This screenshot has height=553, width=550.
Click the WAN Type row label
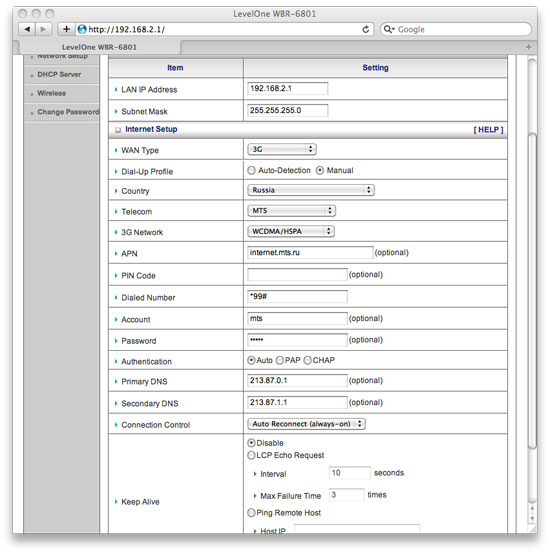click(140, 150)
